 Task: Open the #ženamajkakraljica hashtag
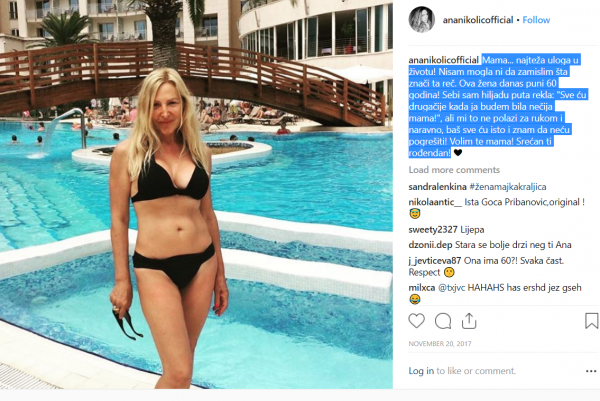[x=508, y=187]
